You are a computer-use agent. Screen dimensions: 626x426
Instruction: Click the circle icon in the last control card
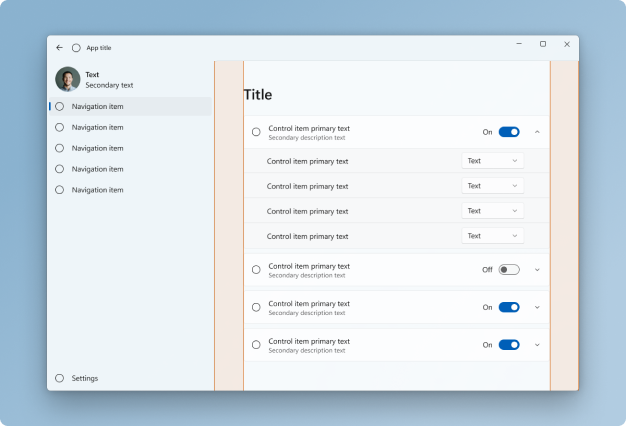pos(256,345)
